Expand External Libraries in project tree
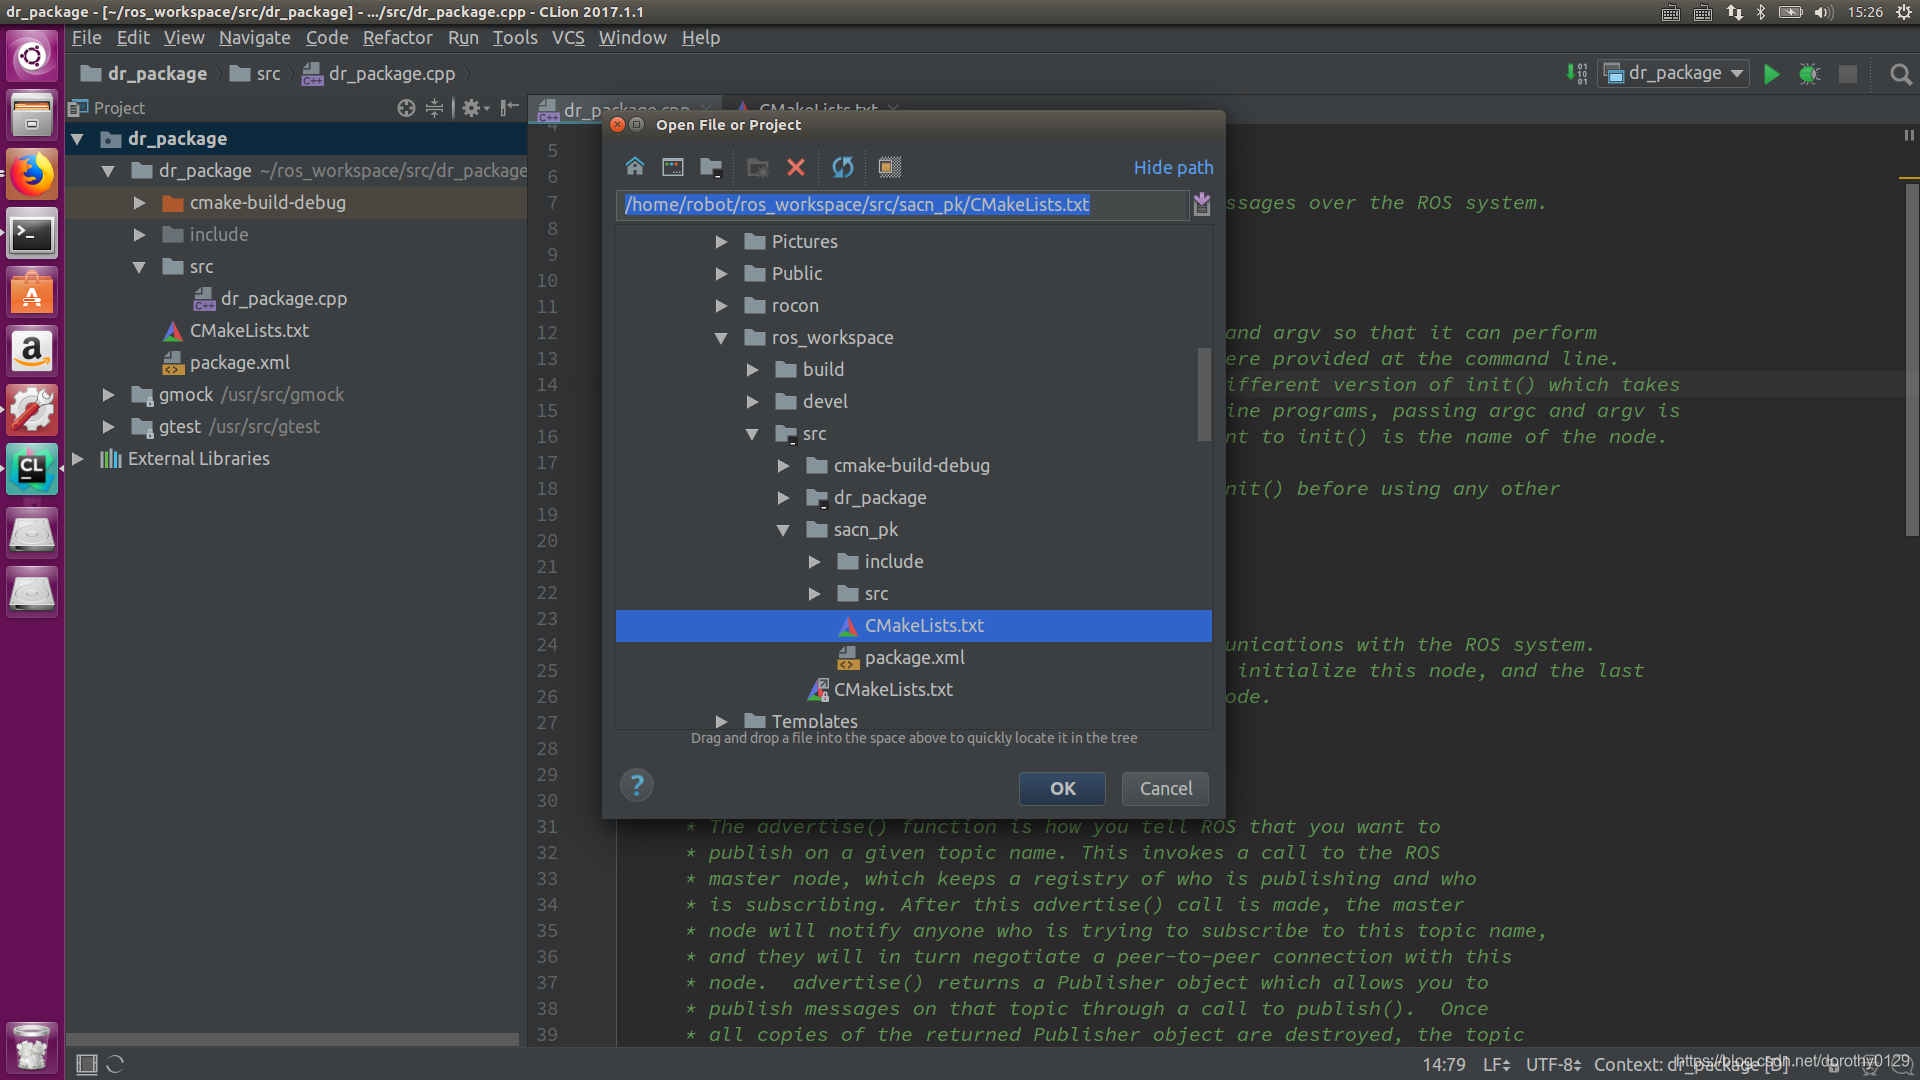This screenshot has width=1920, height=1080. pyautogui.click(x=77, y=459)
